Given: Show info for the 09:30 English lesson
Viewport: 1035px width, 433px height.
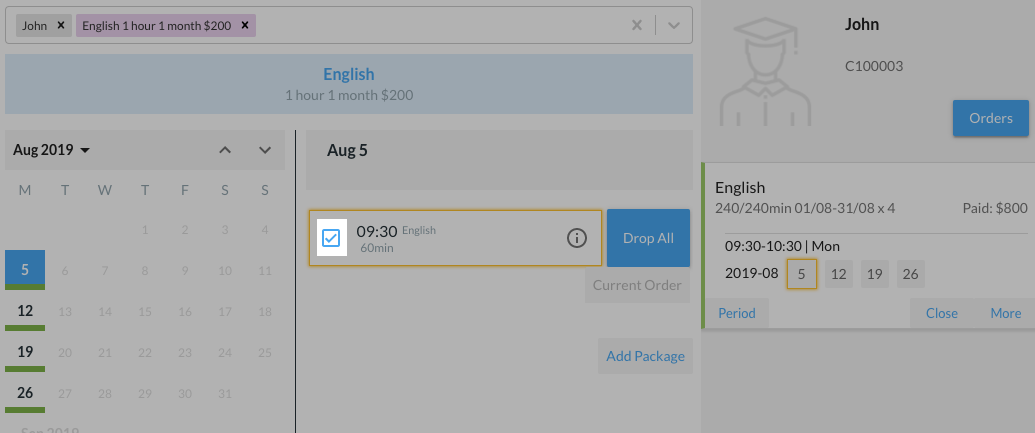Looking at the screenshot, I should tap(577, 238).
